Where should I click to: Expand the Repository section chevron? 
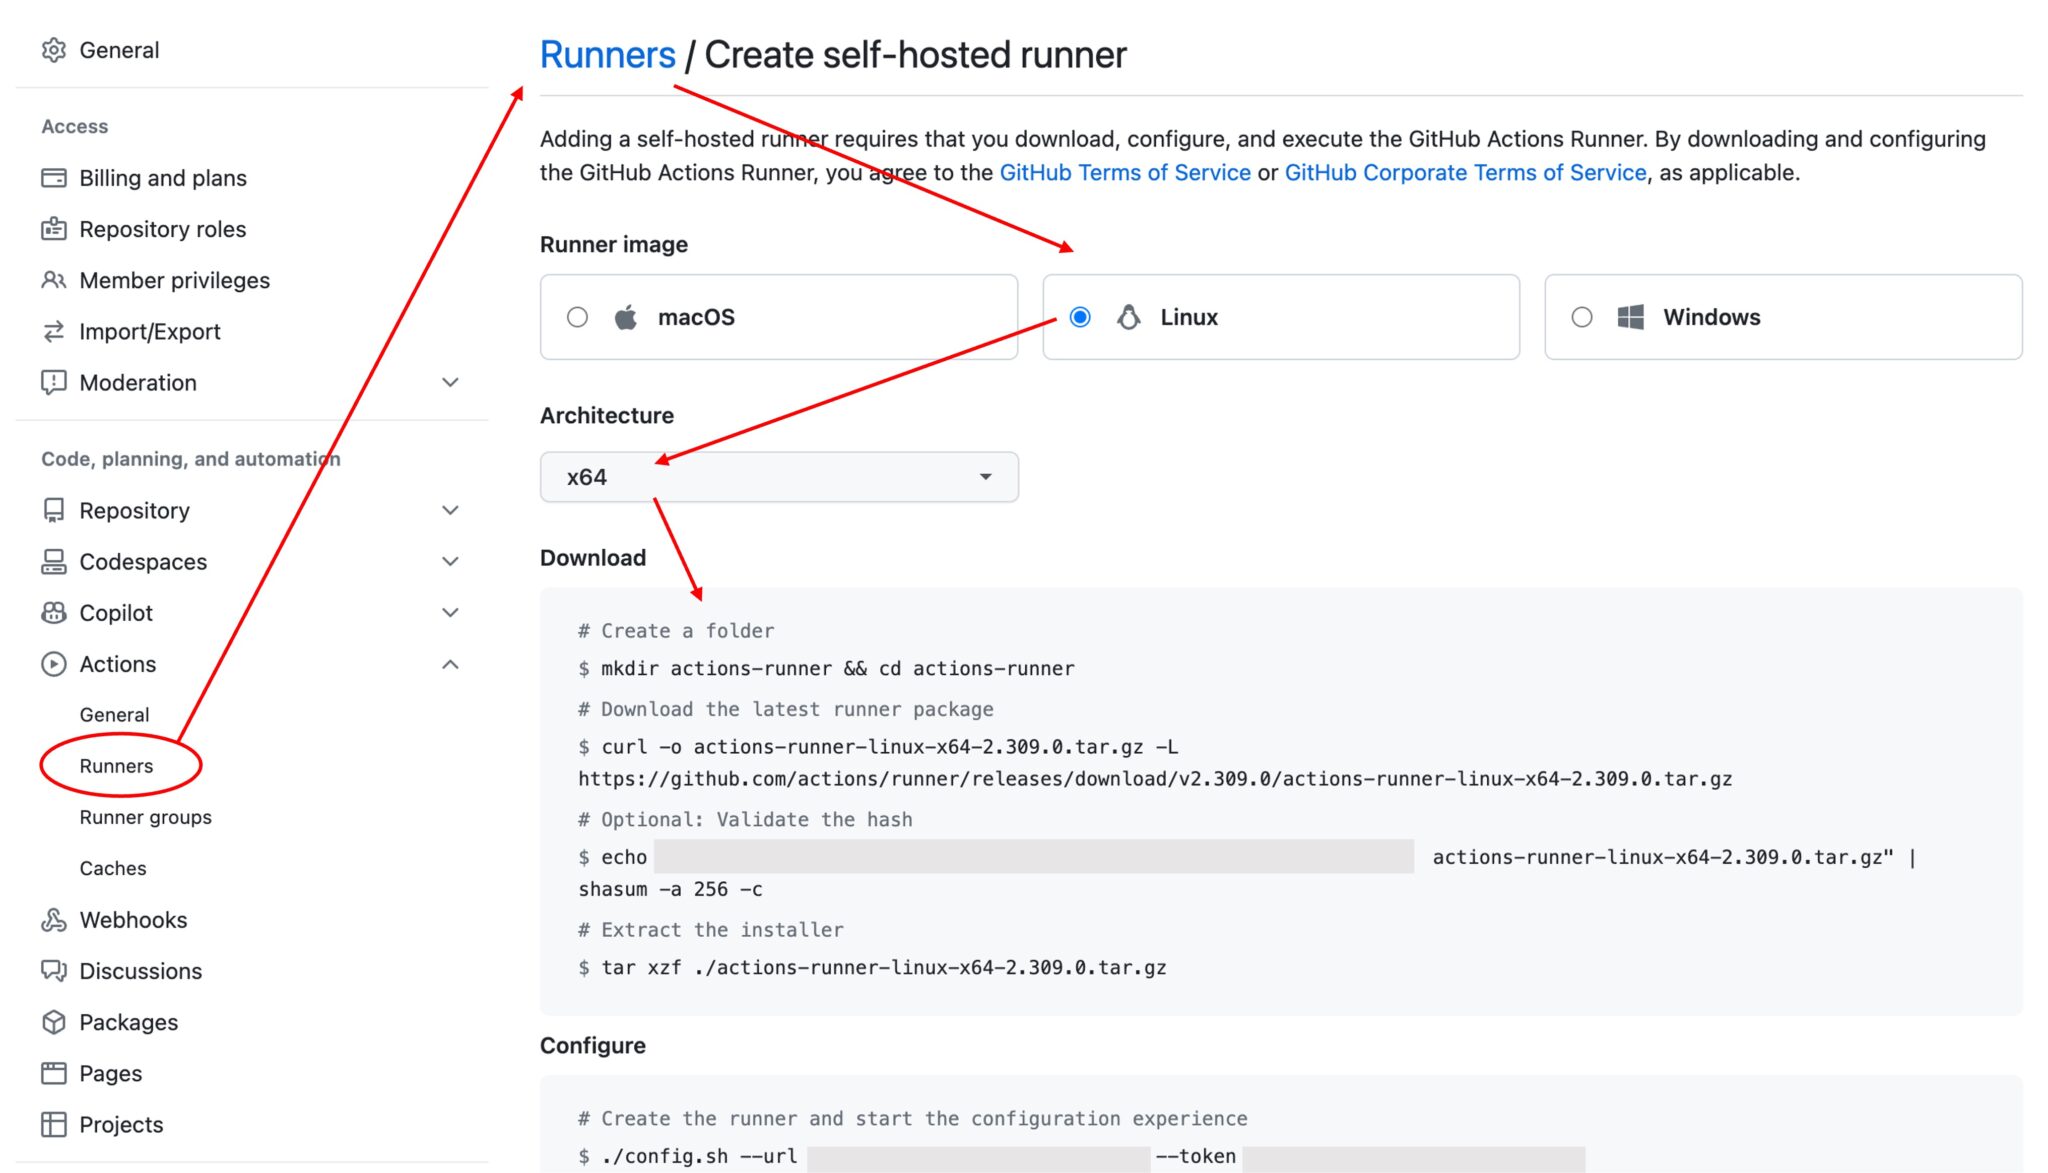point(451,510)
